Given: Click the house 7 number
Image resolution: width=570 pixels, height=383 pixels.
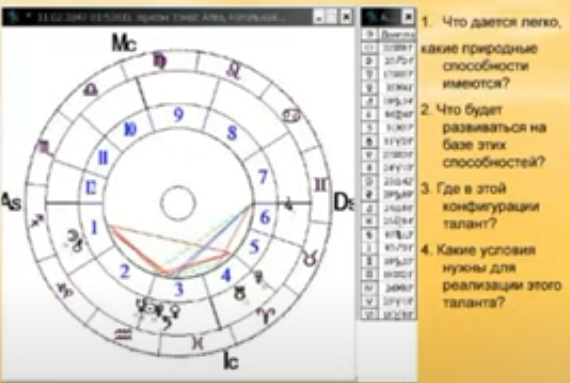Looking at the screenshot, I should point(263,177).
